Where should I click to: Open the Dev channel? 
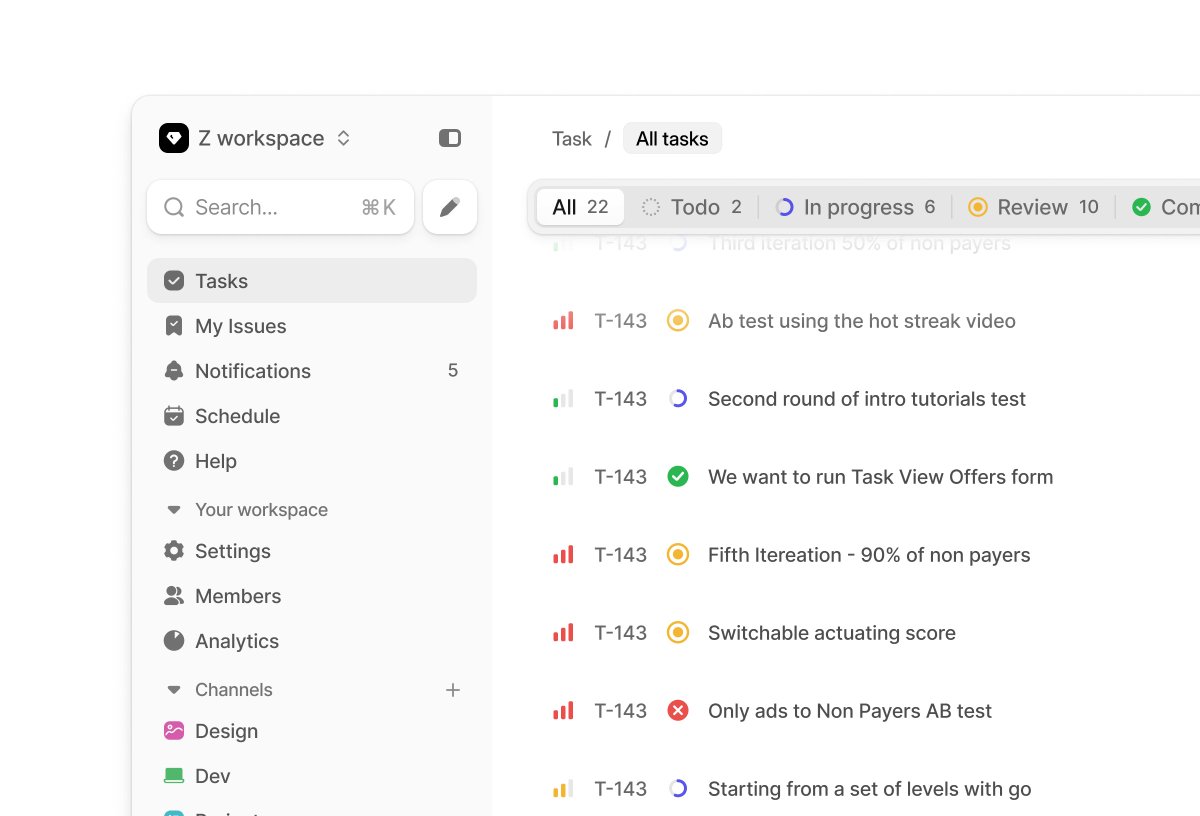coord(312,776)
